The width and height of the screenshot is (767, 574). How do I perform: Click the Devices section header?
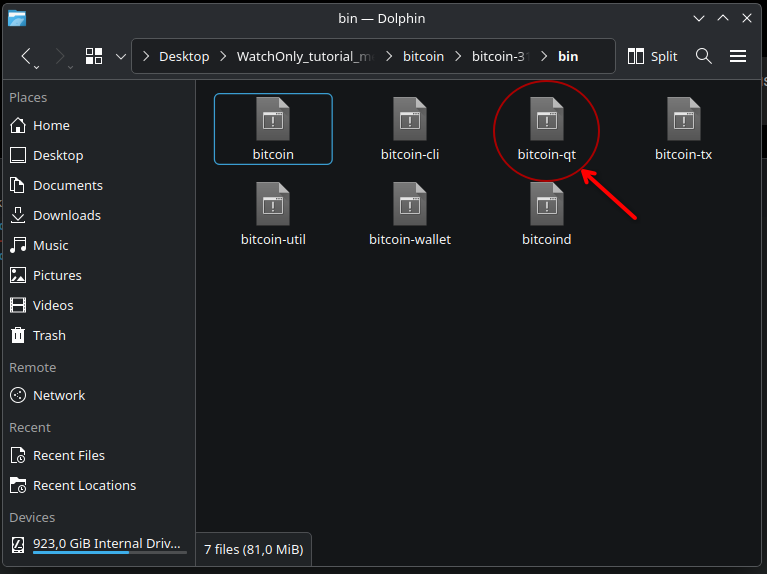pyautogui.click(x=32, y=517)
